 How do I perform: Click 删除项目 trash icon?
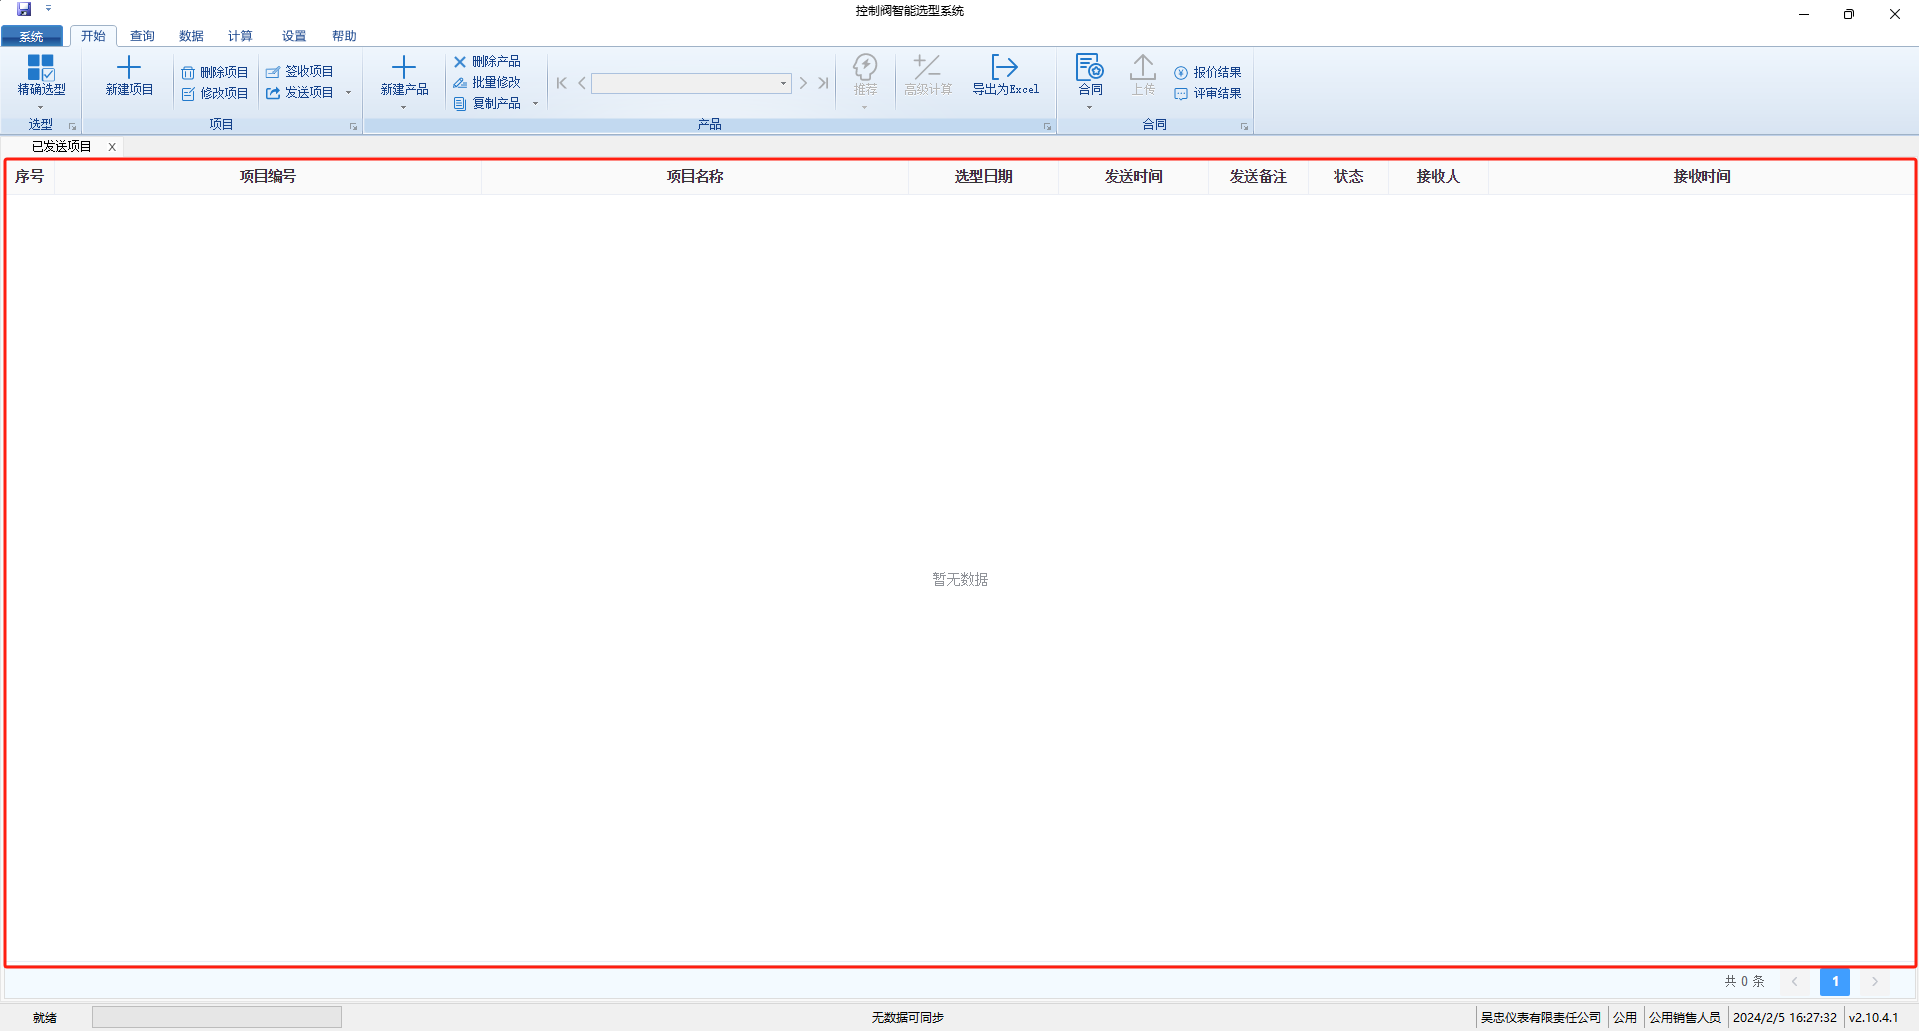[188, 73]
